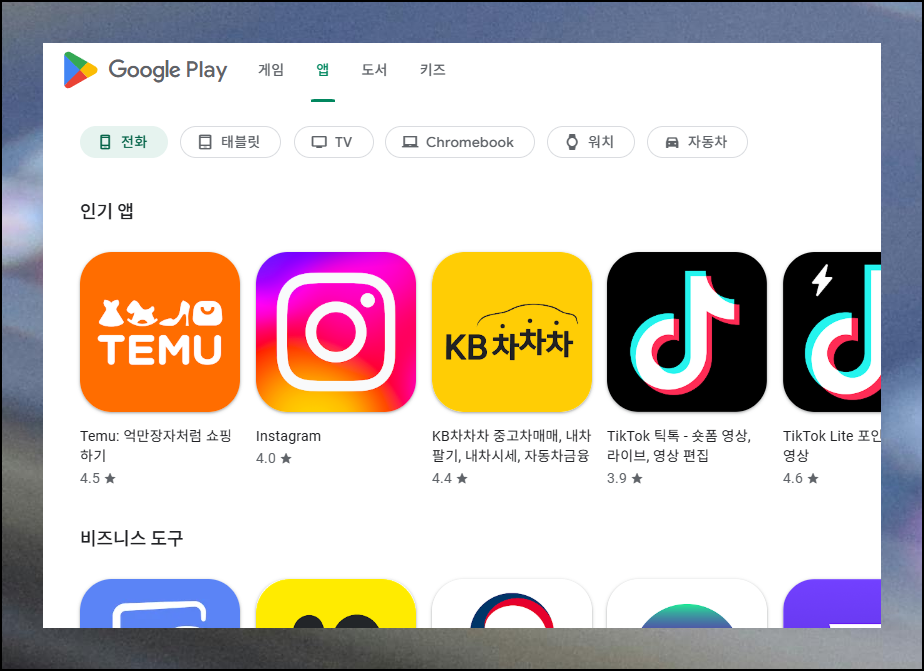Open 'TikTok 틱톡 - 숏폼 영상' title
This screenshot has width=924, height=671.
[x=679, y=445]
